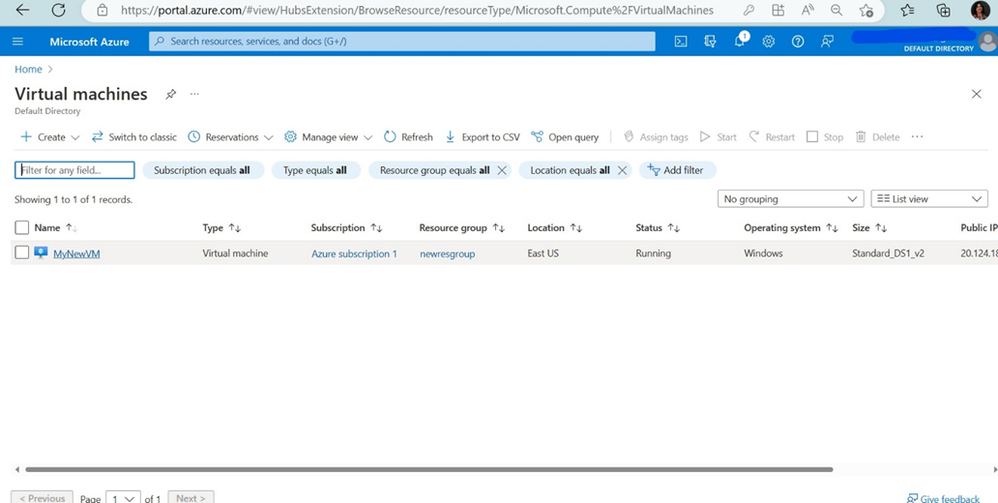
Task: Click Microsoft Azure logo text
Action: point(89,41)
